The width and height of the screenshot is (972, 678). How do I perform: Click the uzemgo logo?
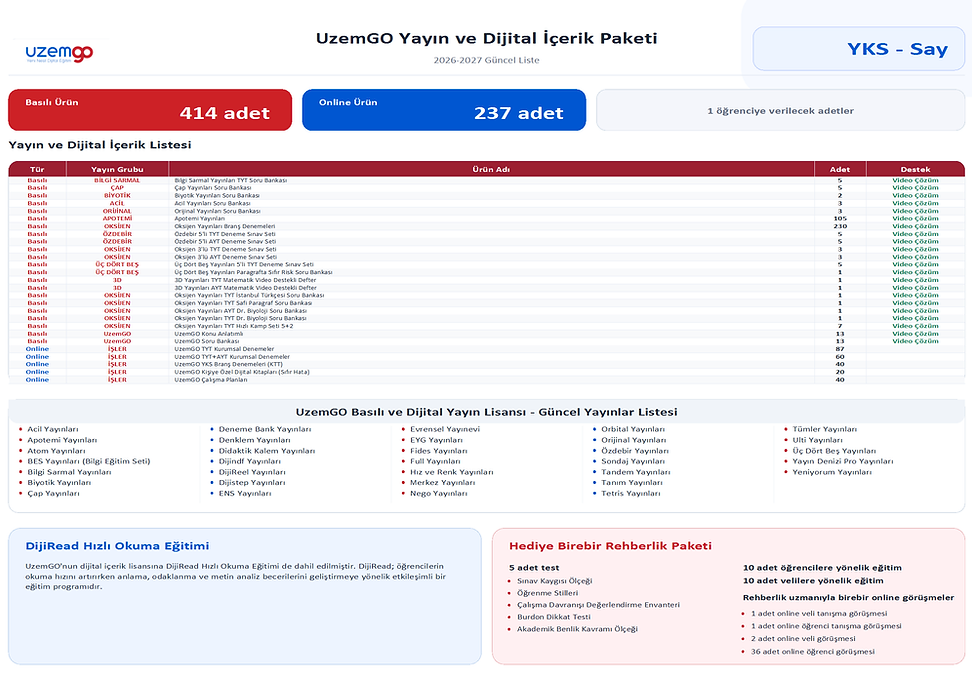pos(59,54)
